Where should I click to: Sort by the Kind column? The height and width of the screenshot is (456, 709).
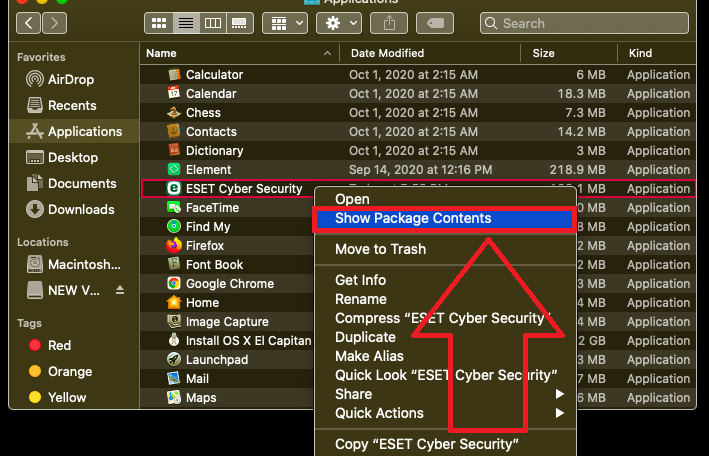click(x=657, y=53)
